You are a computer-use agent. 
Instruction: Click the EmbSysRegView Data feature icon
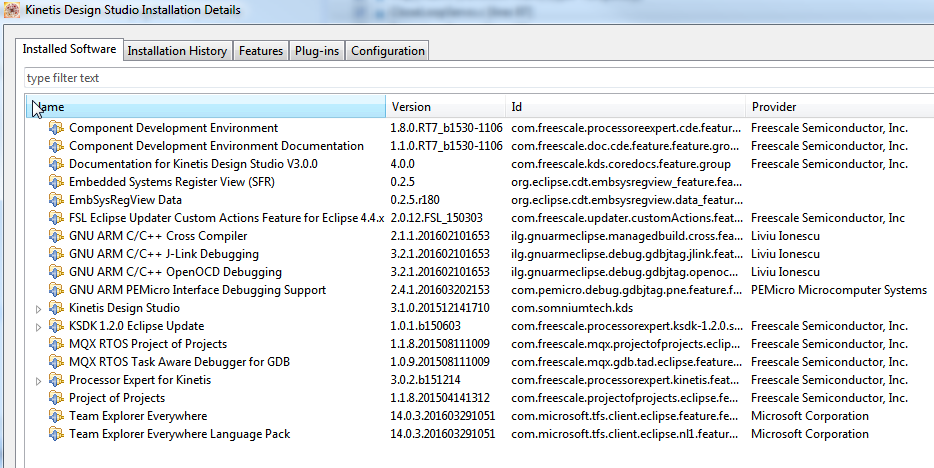(x=56, y=200)
